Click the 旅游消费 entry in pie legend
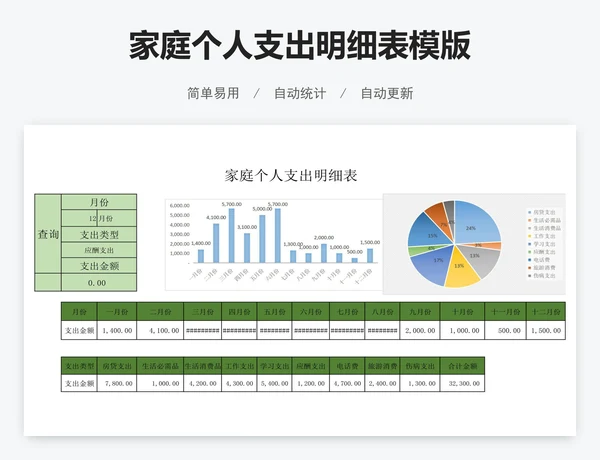 (541, 268)
